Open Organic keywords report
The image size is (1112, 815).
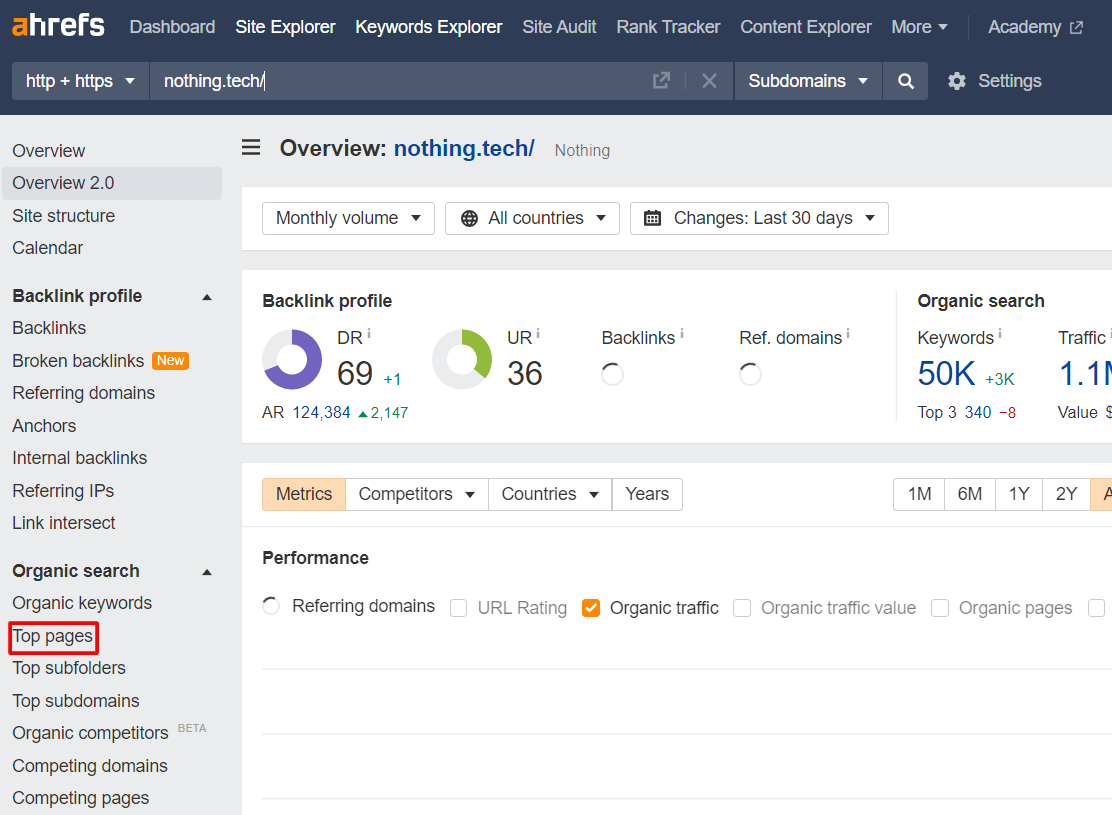[x=82, y=603]
